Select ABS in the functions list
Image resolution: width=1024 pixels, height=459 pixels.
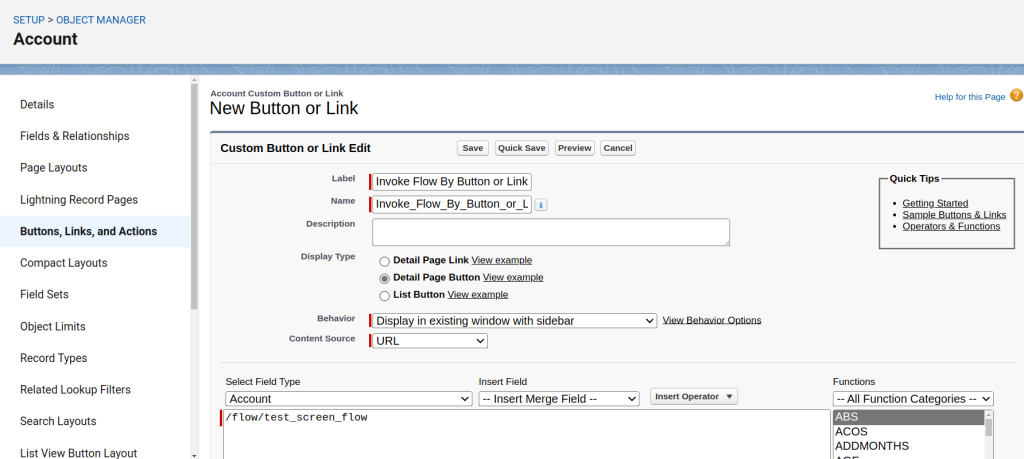click(908, 417)
